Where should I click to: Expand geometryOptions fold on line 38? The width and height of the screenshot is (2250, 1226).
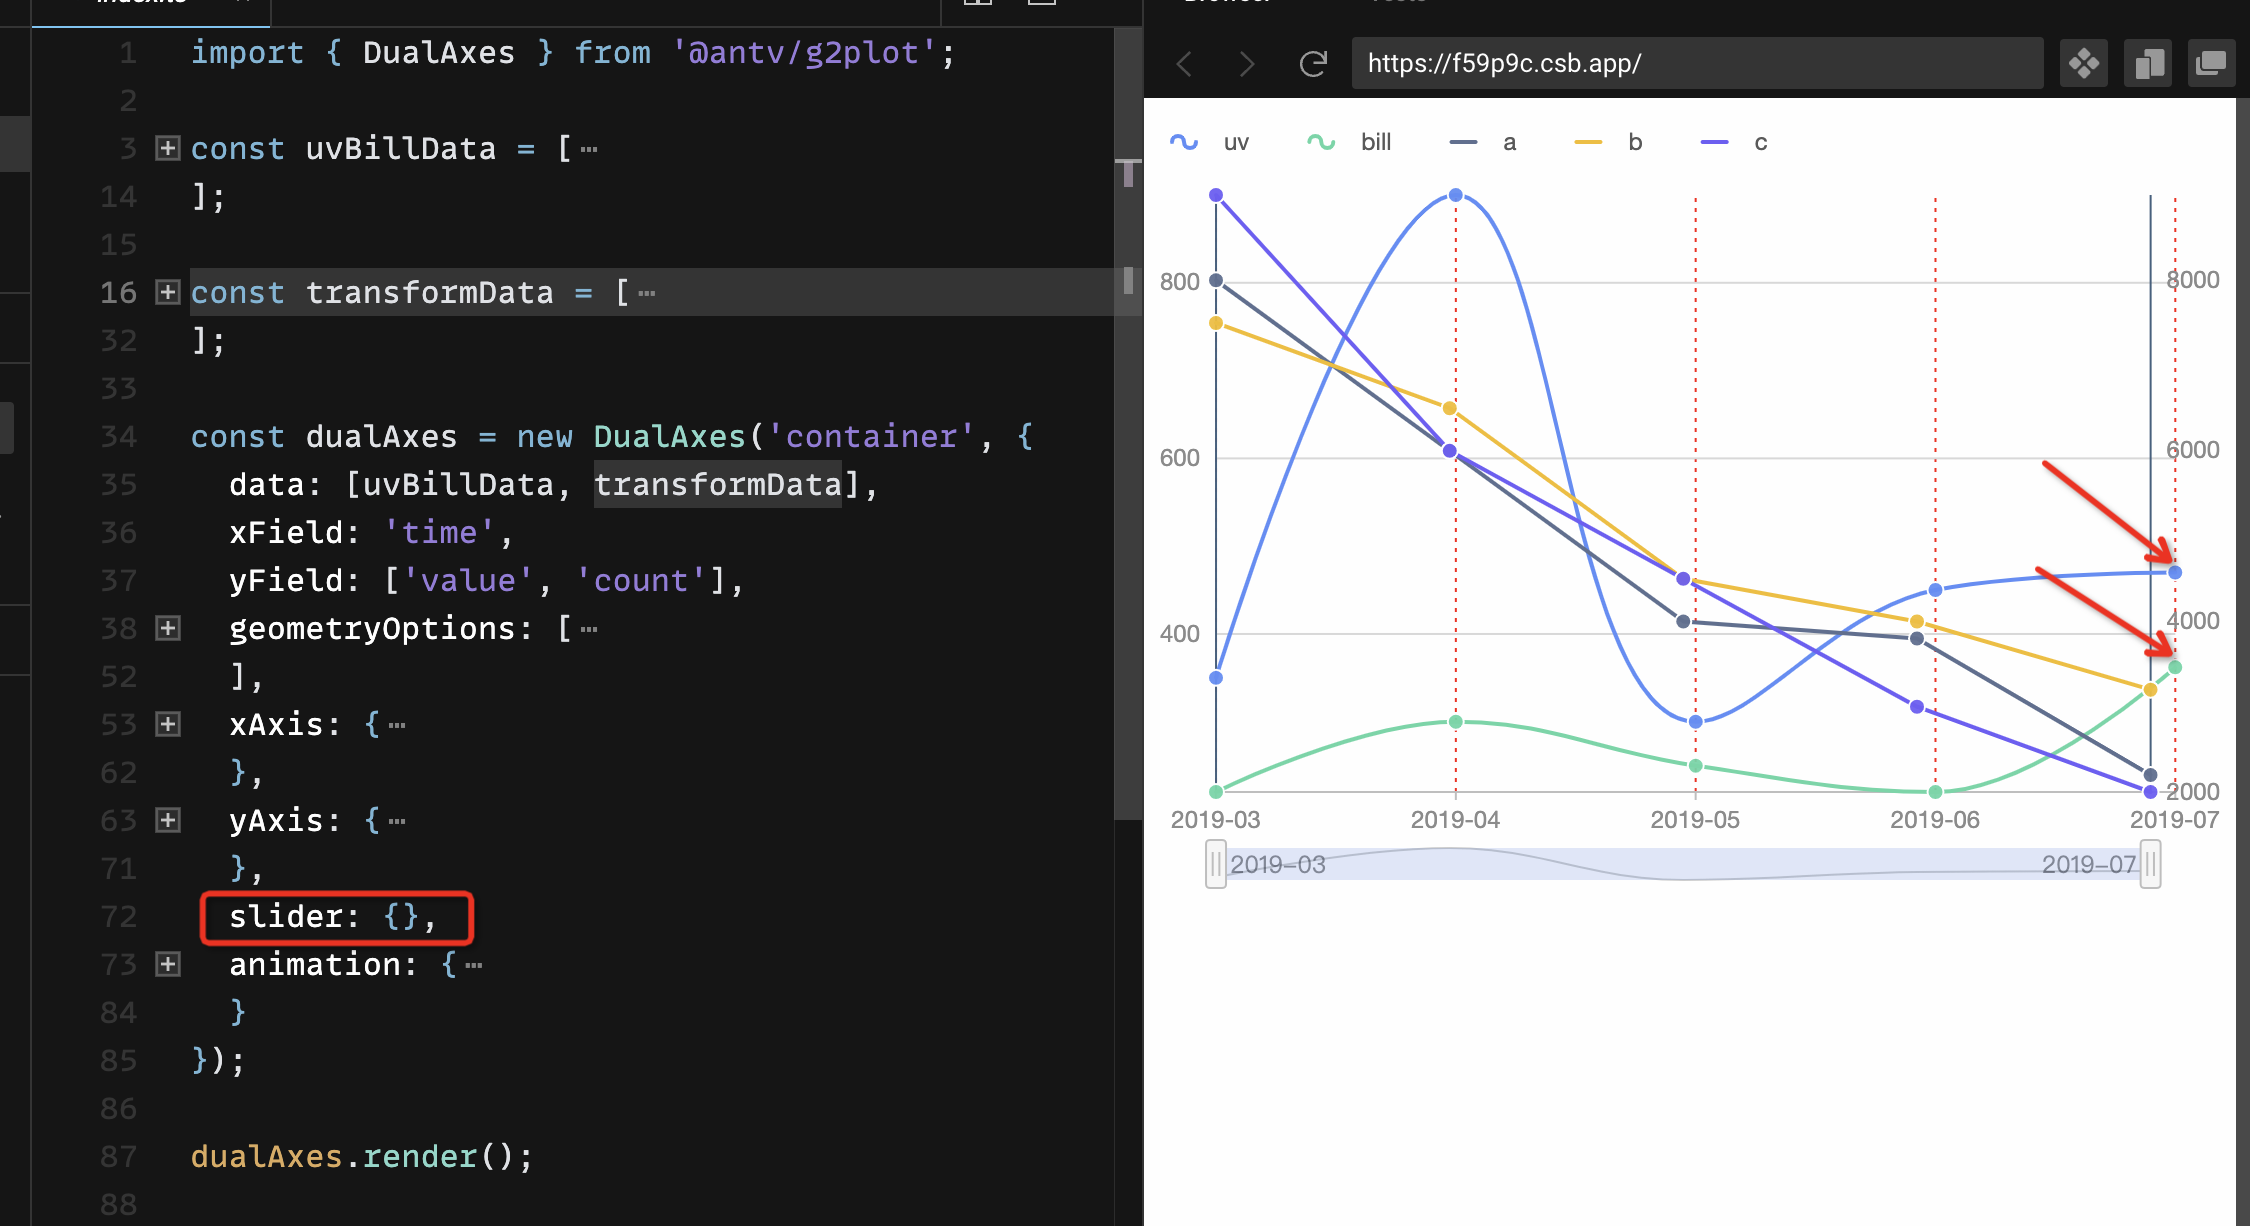coord(168,629)
